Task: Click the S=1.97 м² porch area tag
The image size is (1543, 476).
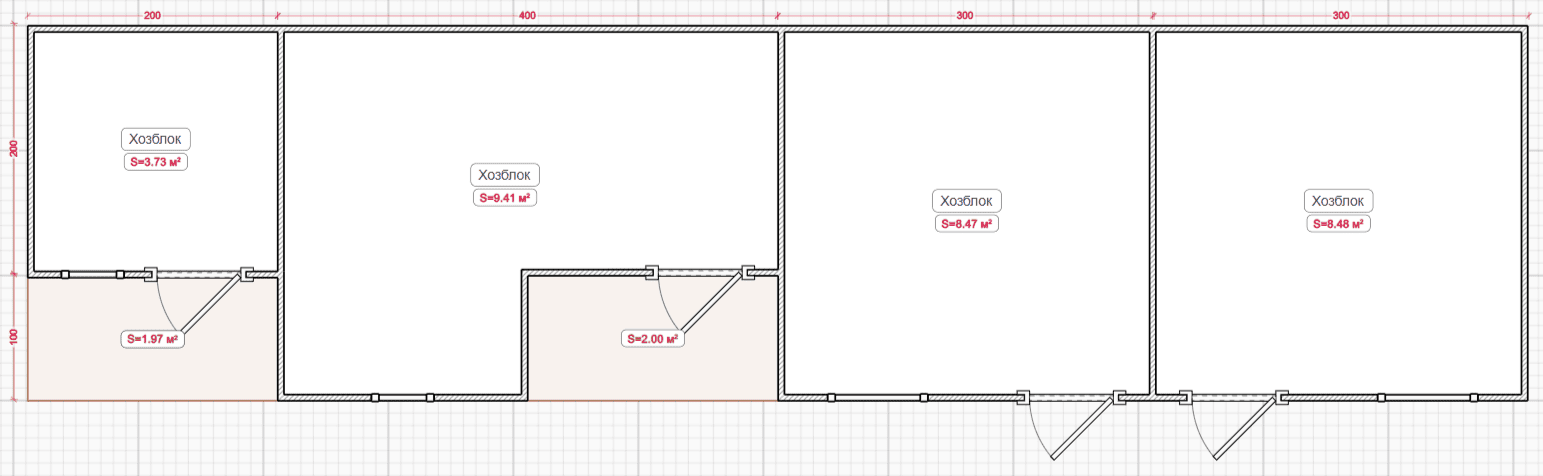Action: pyautogui.click(x=153, y=339)
